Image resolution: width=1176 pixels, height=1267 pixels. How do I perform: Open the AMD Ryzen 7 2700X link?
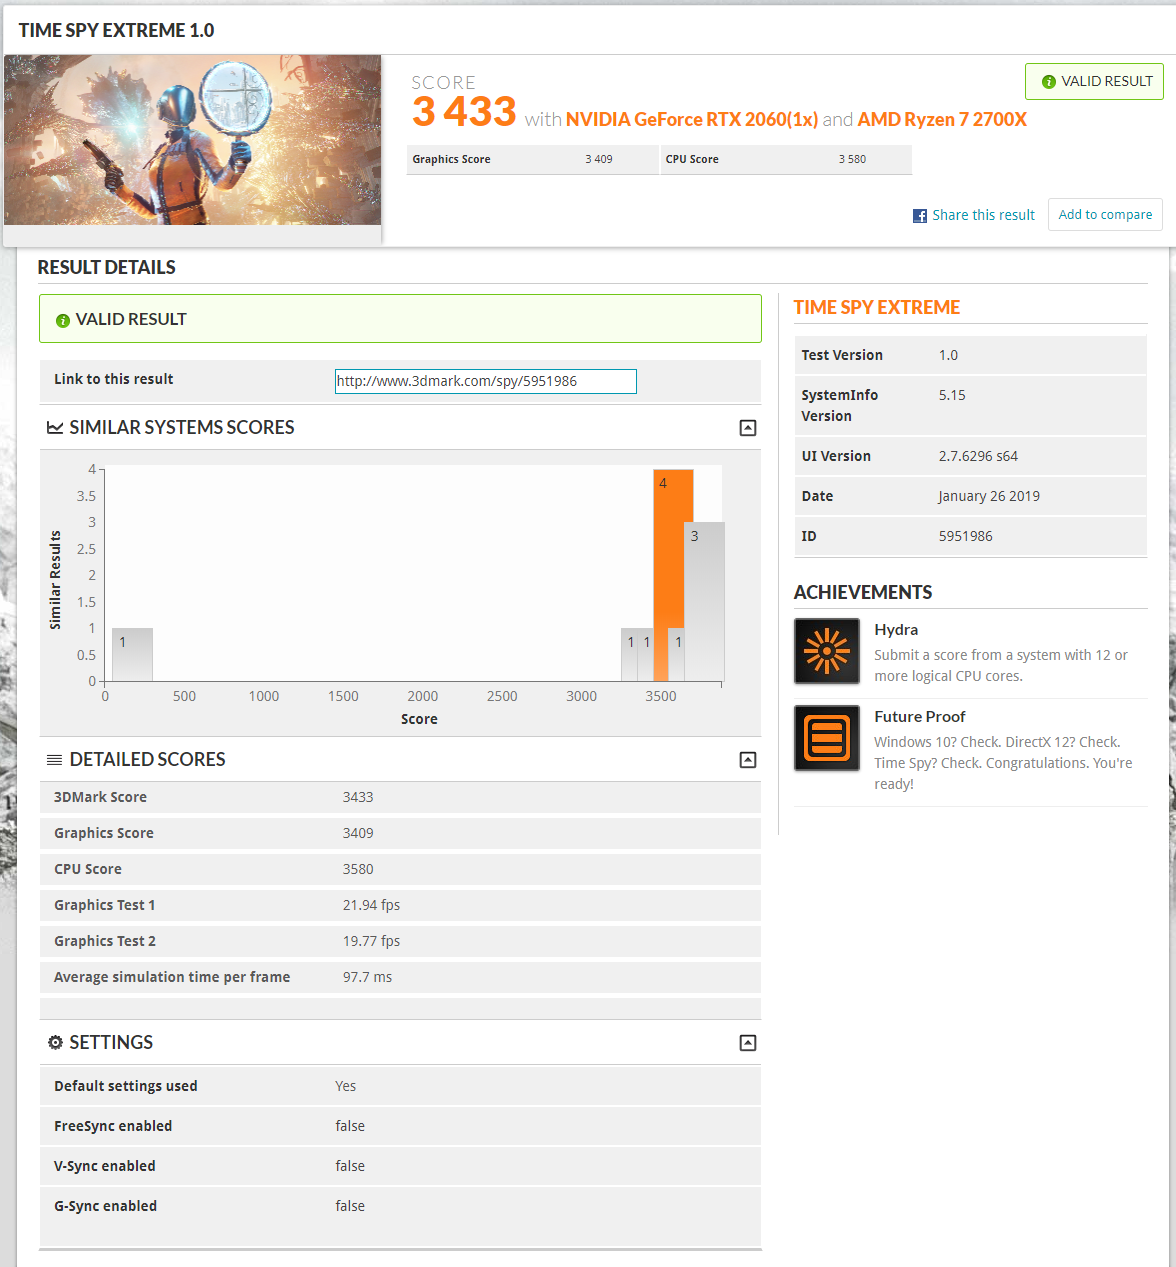pos(941,120)
